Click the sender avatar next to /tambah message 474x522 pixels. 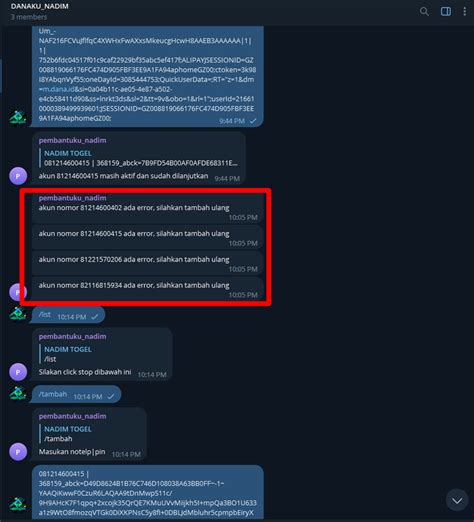click(18, 394)
